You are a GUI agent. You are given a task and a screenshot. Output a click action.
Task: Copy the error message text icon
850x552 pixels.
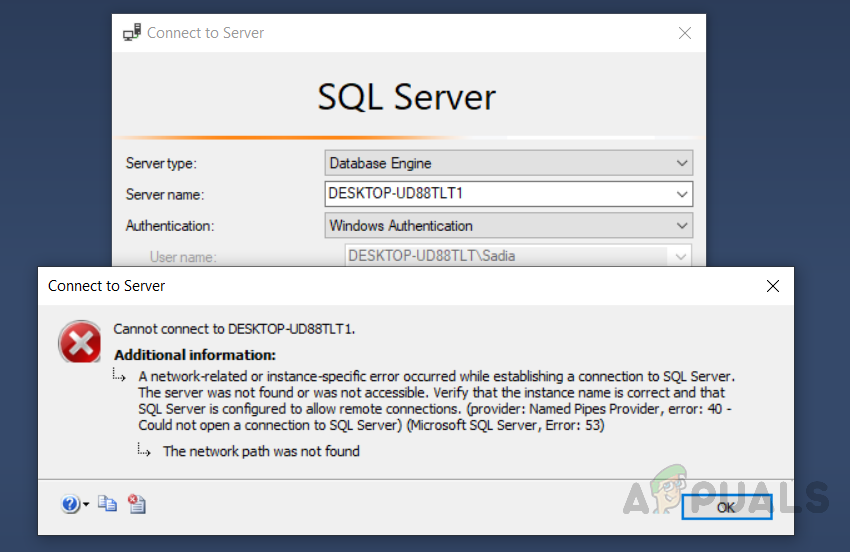(107, 505)
